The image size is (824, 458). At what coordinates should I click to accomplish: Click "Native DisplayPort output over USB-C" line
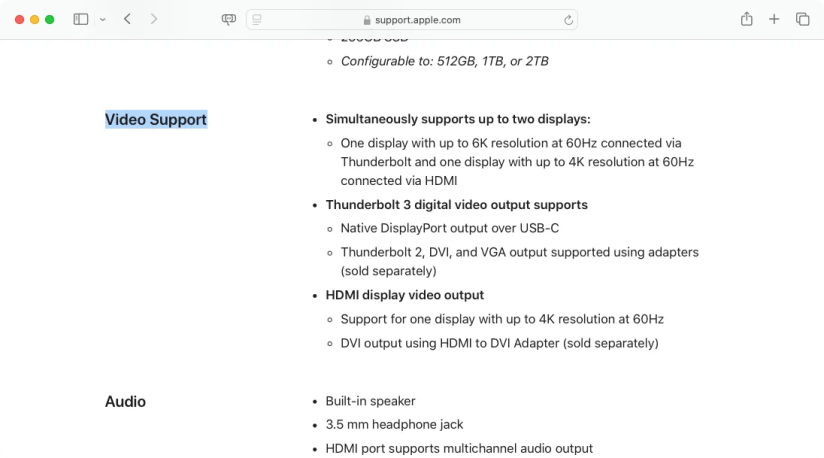coord(450,228)
